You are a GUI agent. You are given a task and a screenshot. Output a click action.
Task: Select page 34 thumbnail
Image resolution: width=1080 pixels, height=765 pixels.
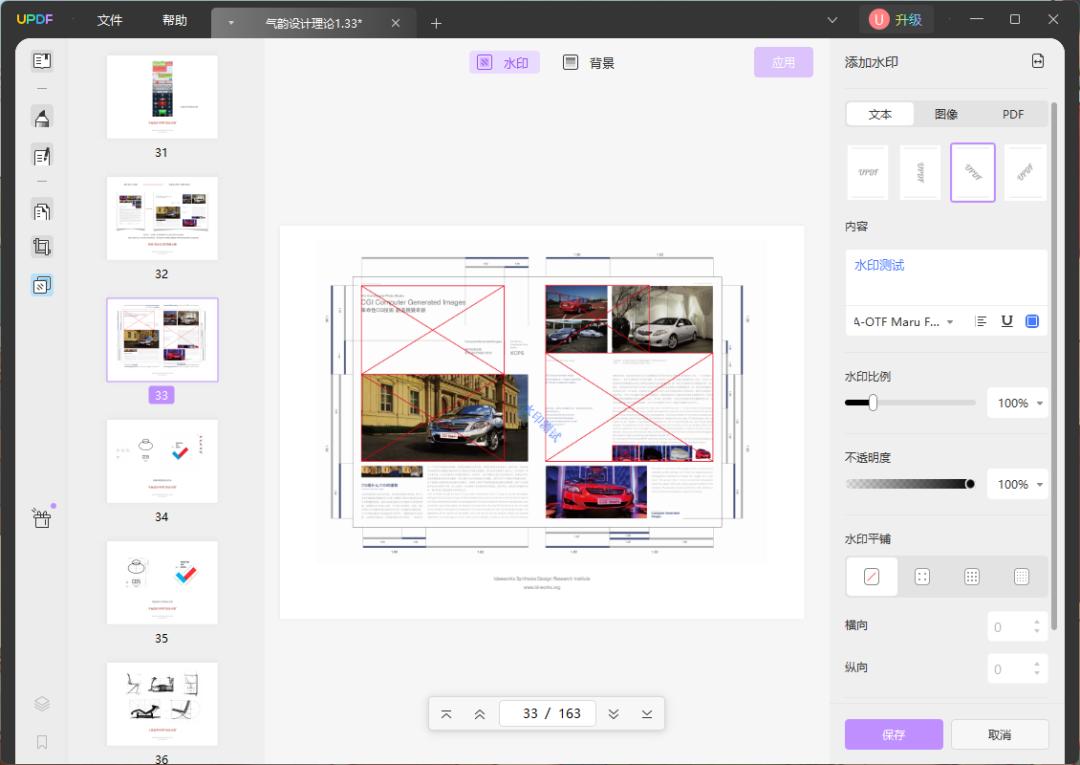[162, 461]
